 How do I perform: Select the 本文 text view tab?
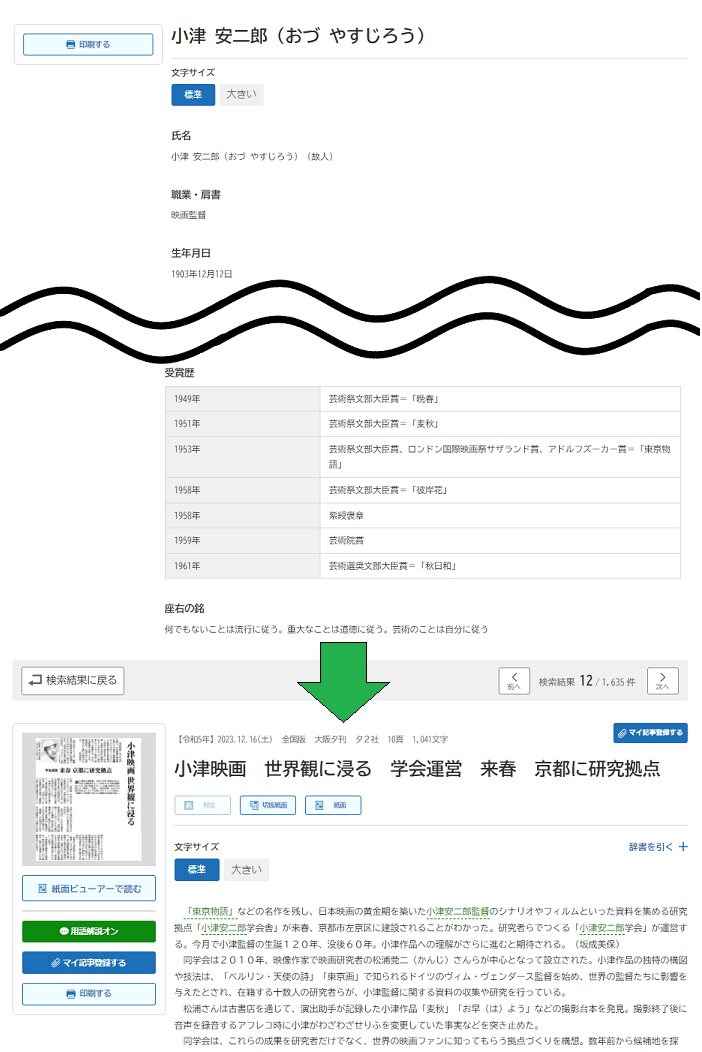(202, 805)
